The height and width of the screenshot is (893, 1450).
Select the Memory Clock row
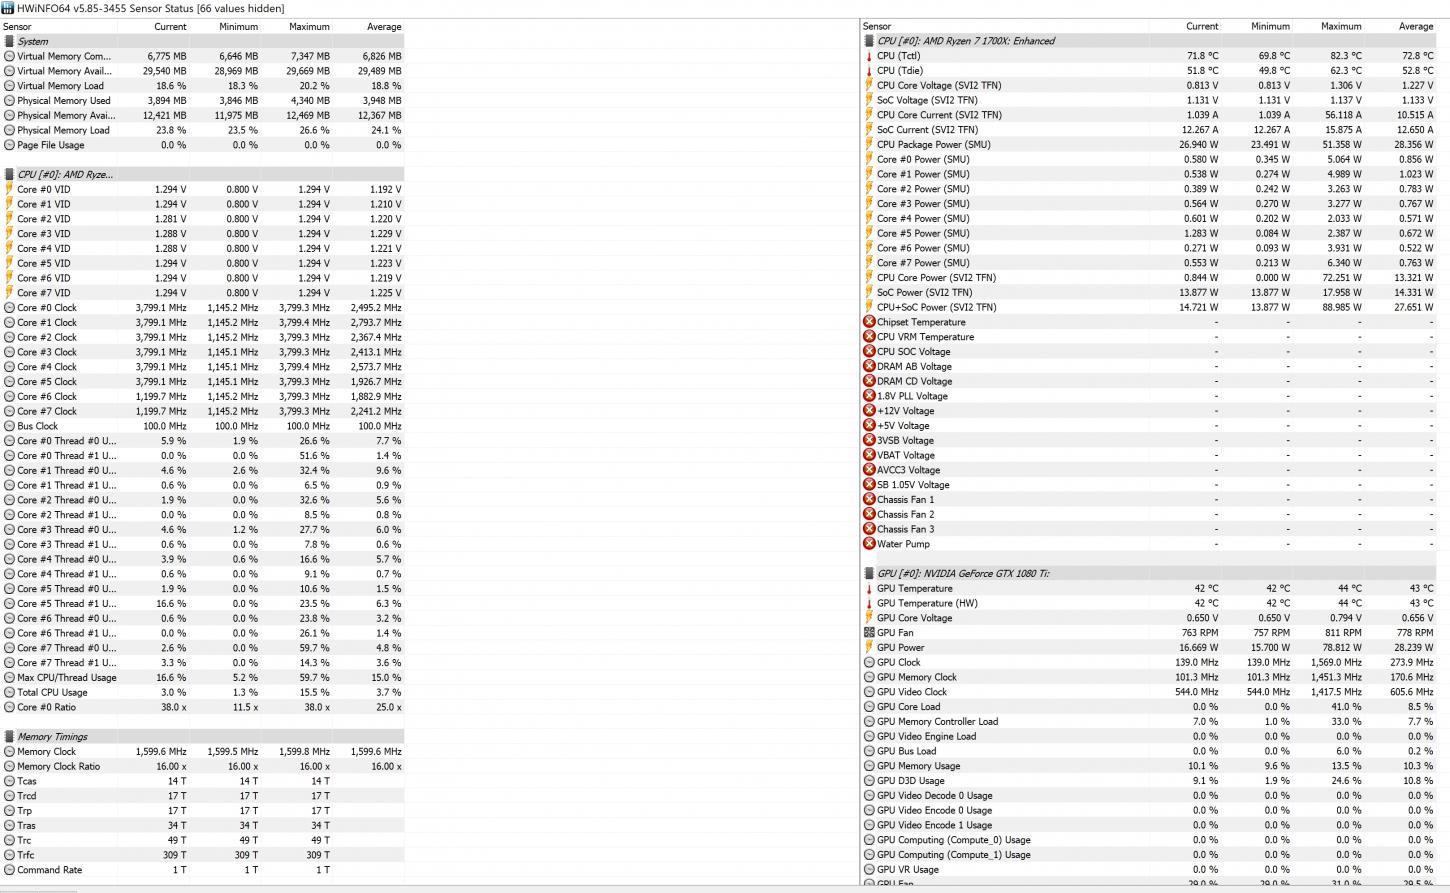[x=203, y=751]
